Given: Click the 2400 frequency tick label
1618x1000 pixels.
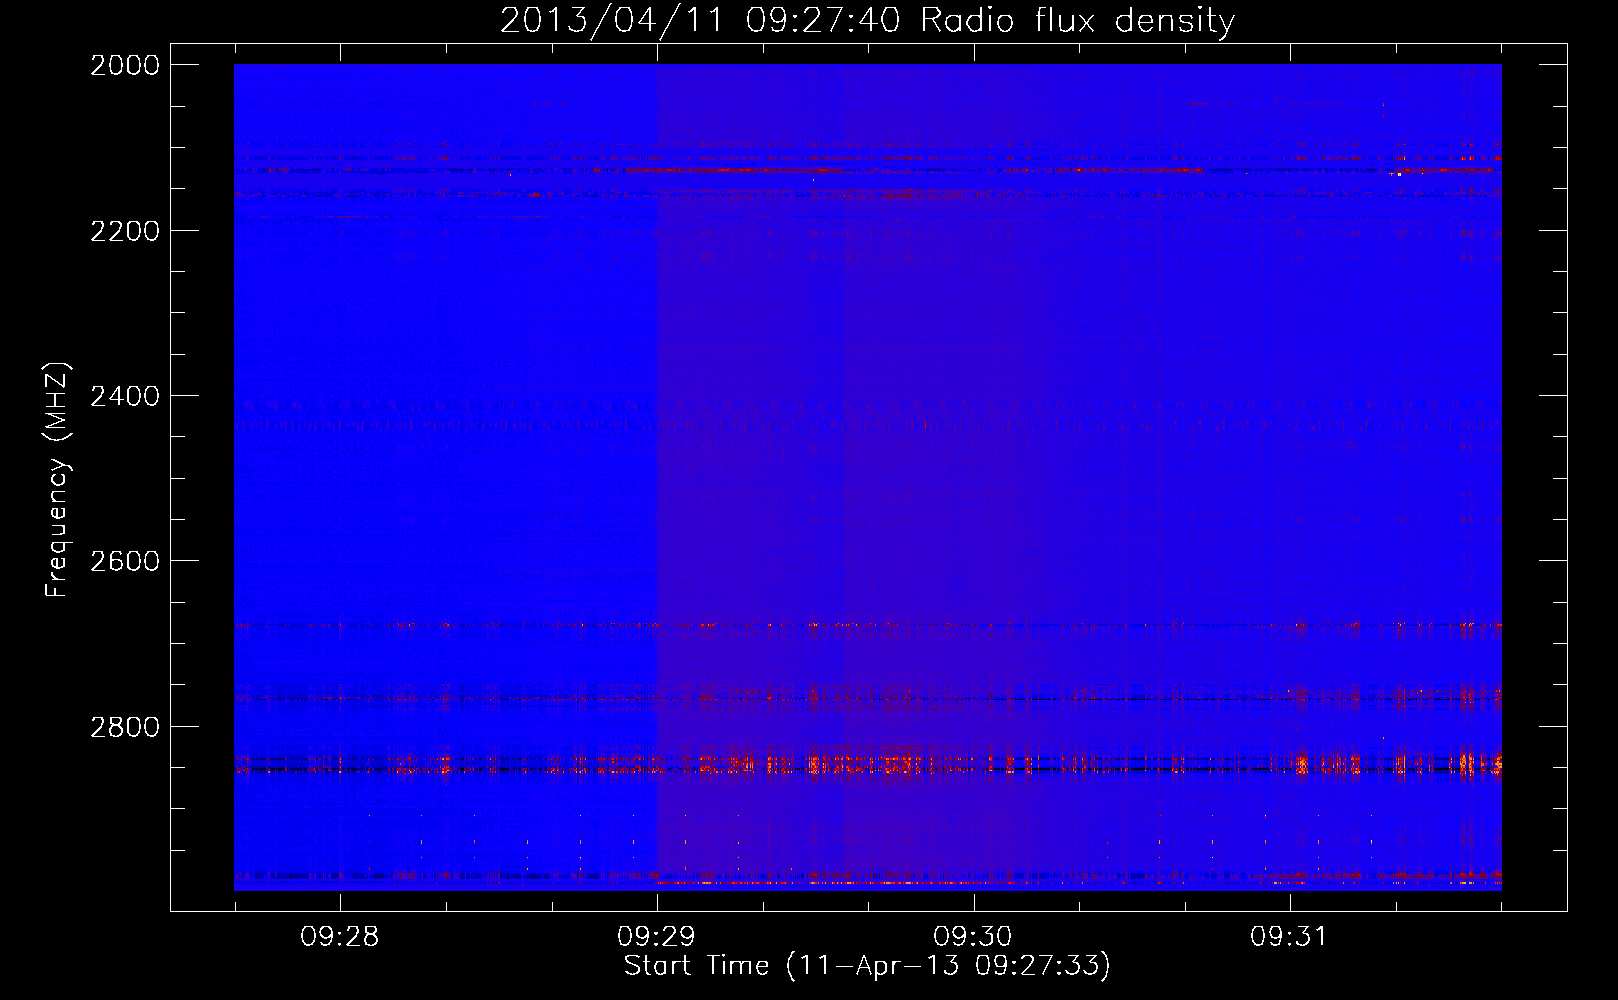Looking at the screenshot, I should (125, 396).
